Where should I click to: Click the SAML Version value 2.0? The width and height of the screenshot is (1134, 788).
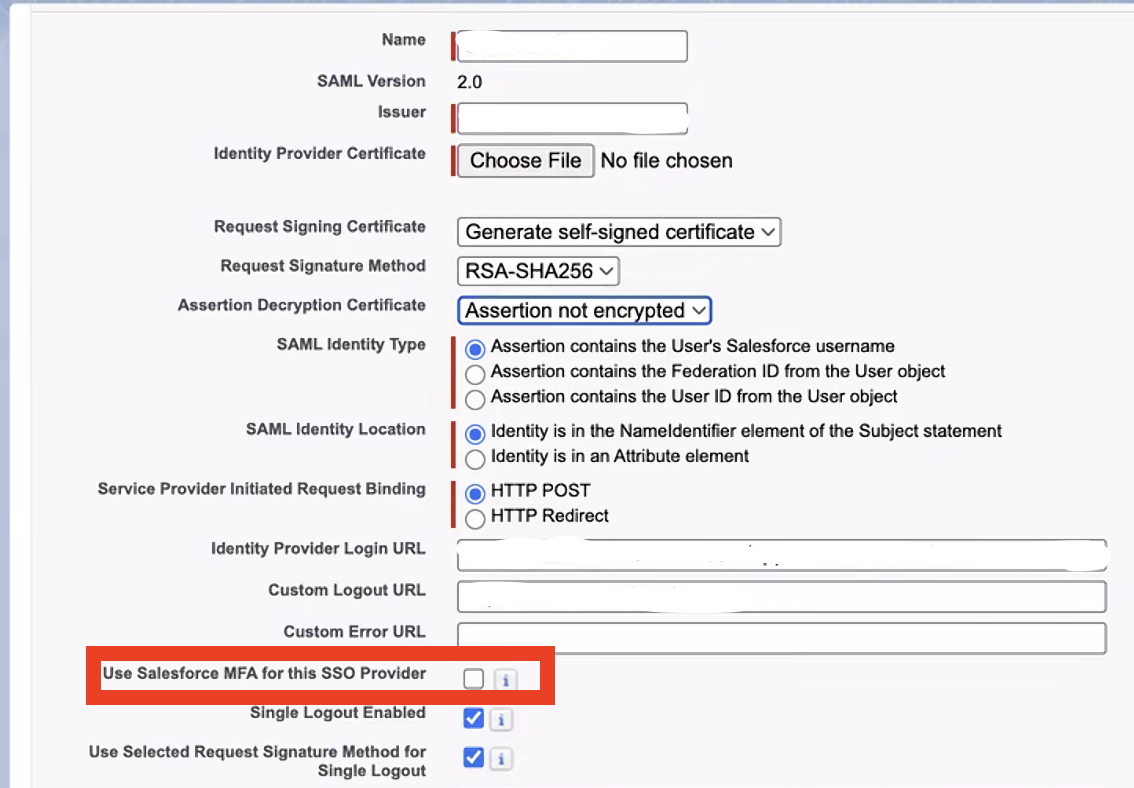(x=469, y=82)
